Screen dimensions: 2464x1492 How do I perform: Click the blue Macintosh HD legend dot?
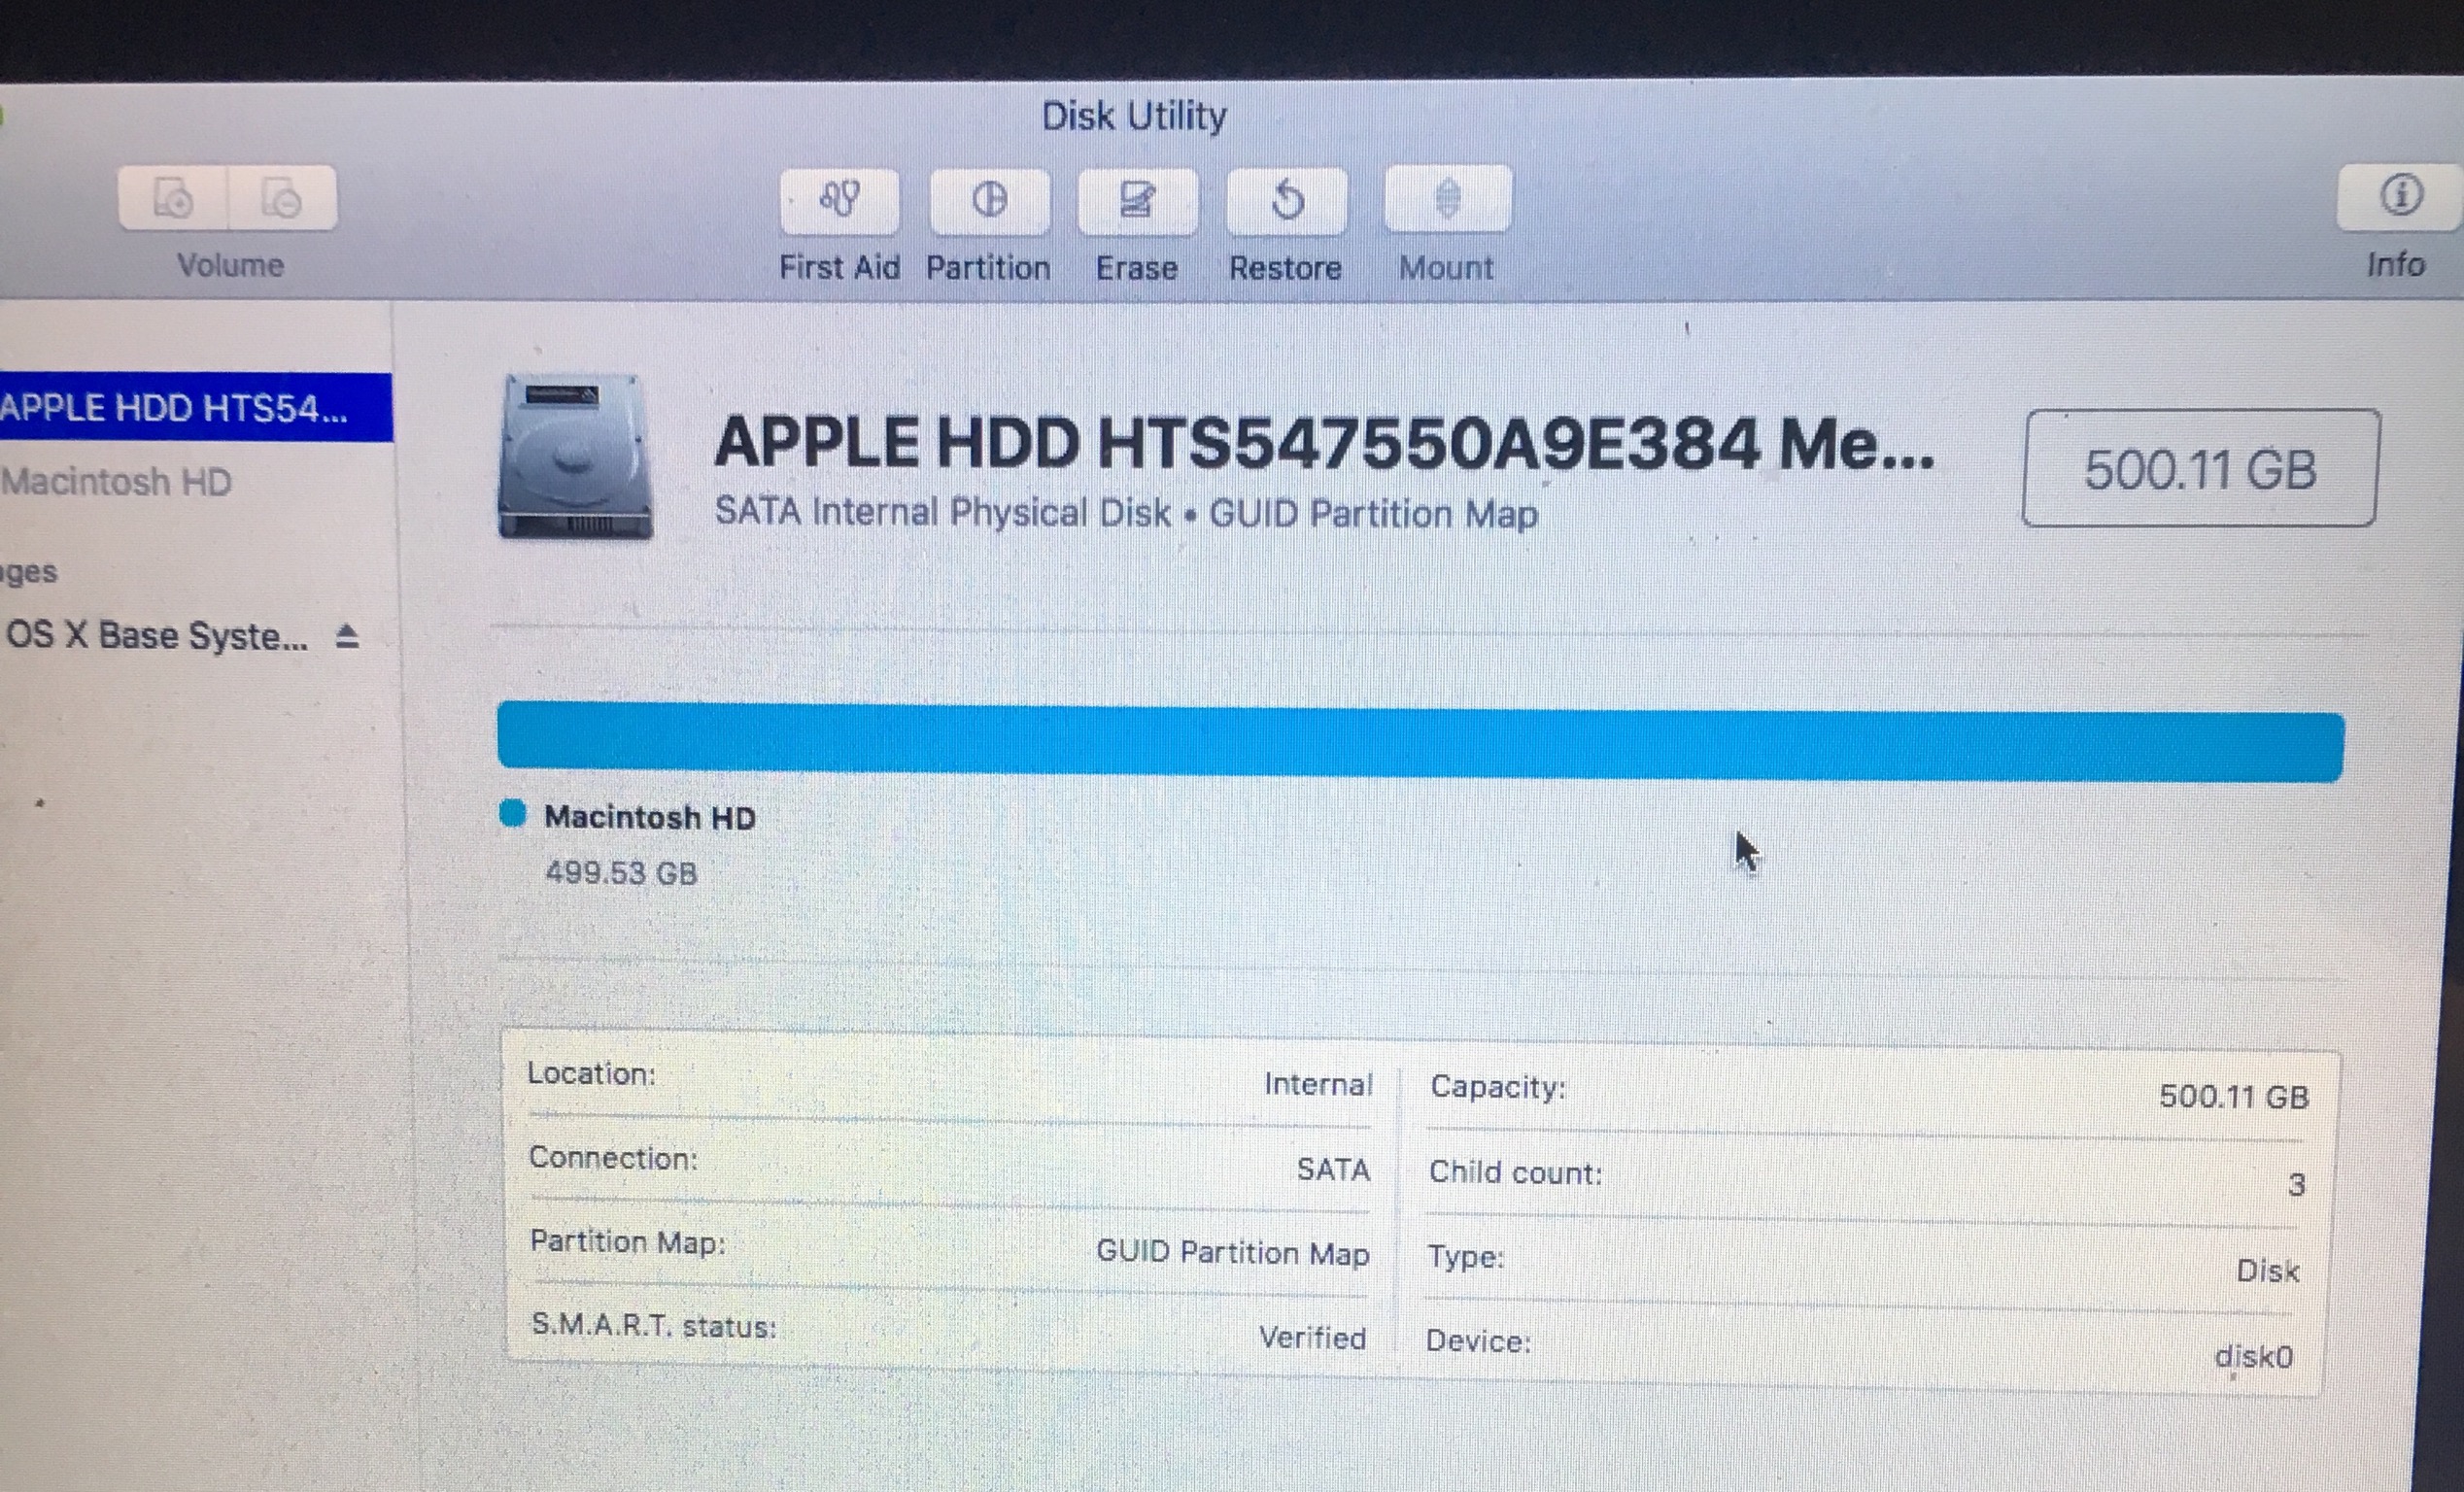513,814
